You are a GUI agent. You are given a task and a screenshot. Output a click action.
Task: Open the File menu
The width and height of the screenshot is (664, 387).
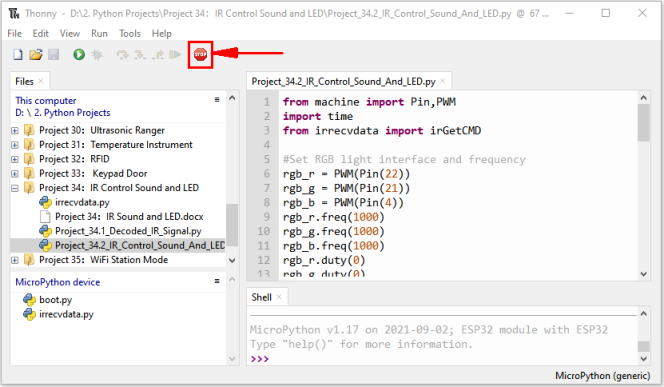[x=14, y=33]
